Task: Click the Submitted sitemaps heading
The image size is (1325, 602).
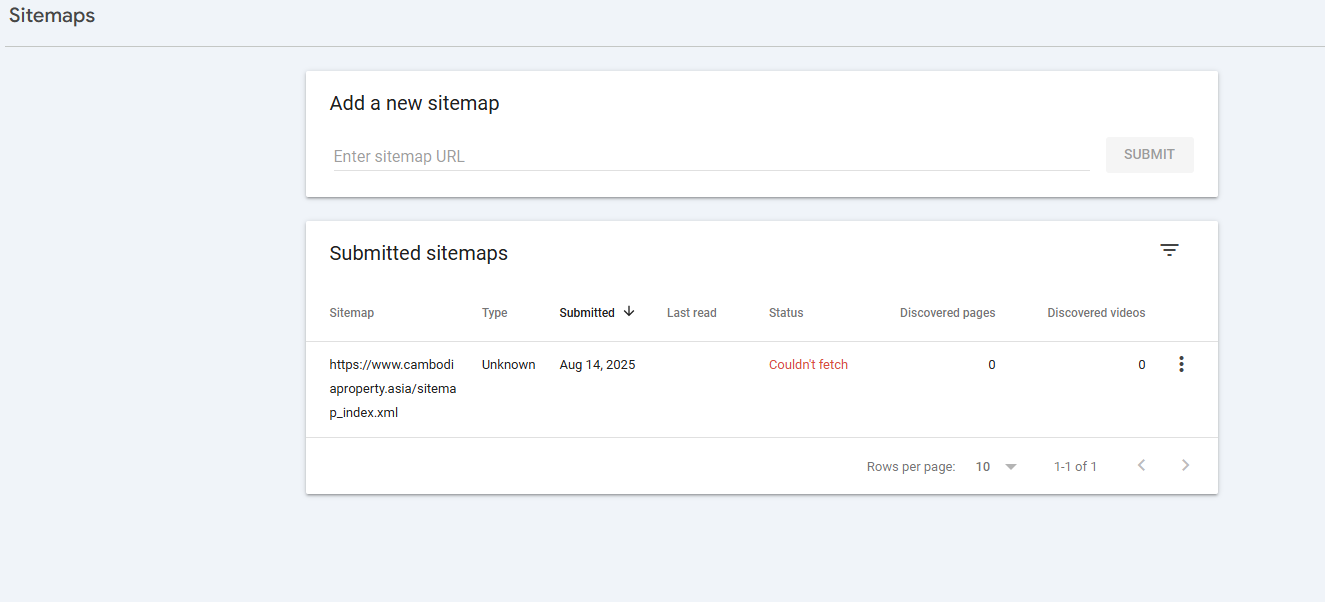Action: click(418, 253)
